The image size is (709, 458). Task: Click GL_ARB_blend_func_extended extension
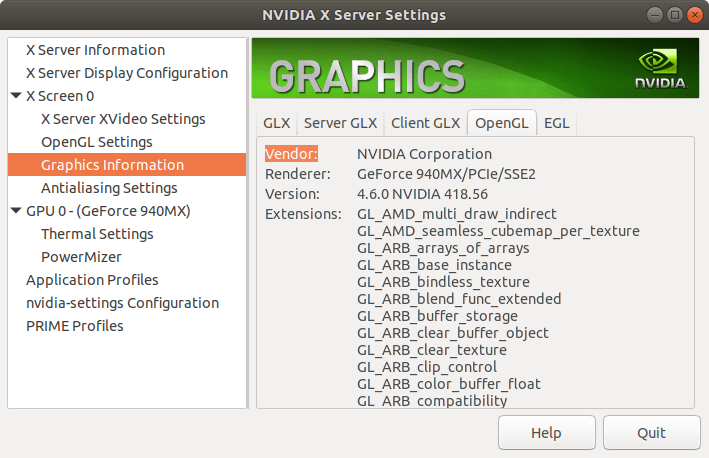coord(459,299)
